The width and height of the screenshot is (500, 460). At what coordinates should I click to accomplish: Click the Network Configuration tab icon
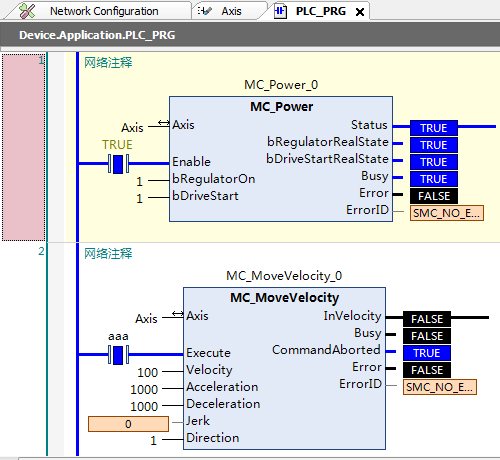coord(27,11)
